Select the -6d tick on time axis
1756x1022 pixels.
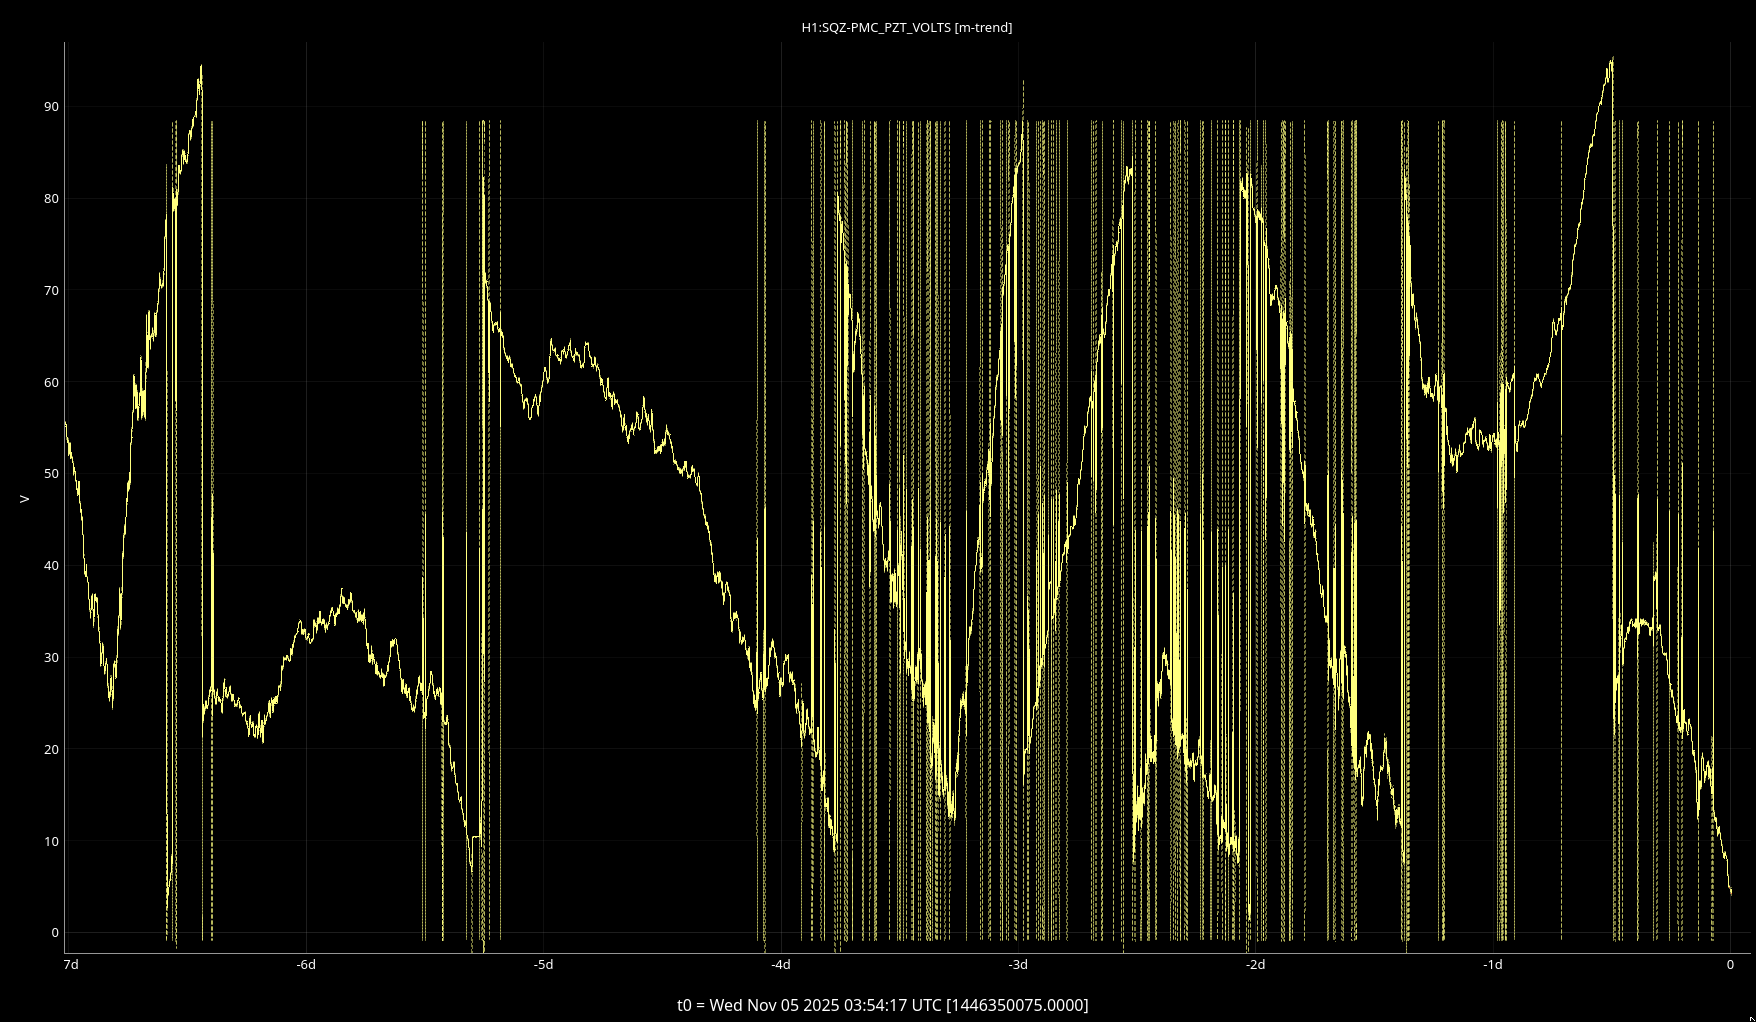coord(306,965)
